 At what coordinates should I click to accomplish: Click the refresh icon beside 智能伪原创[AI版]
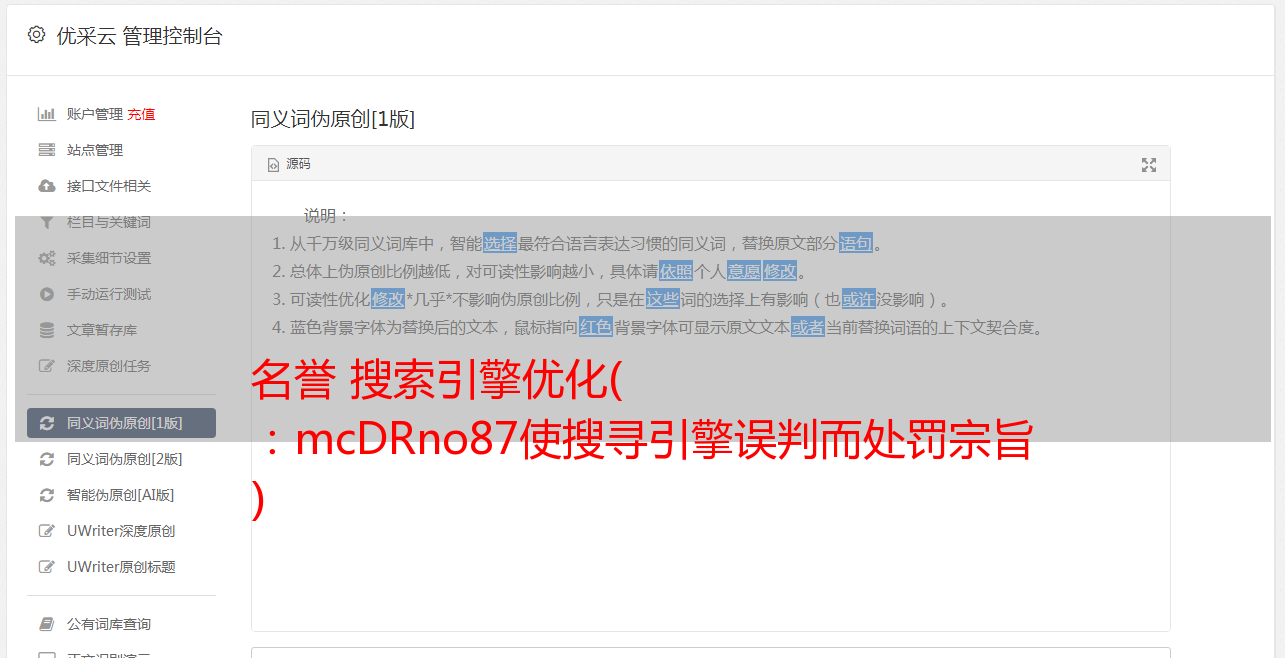(47, 495)
